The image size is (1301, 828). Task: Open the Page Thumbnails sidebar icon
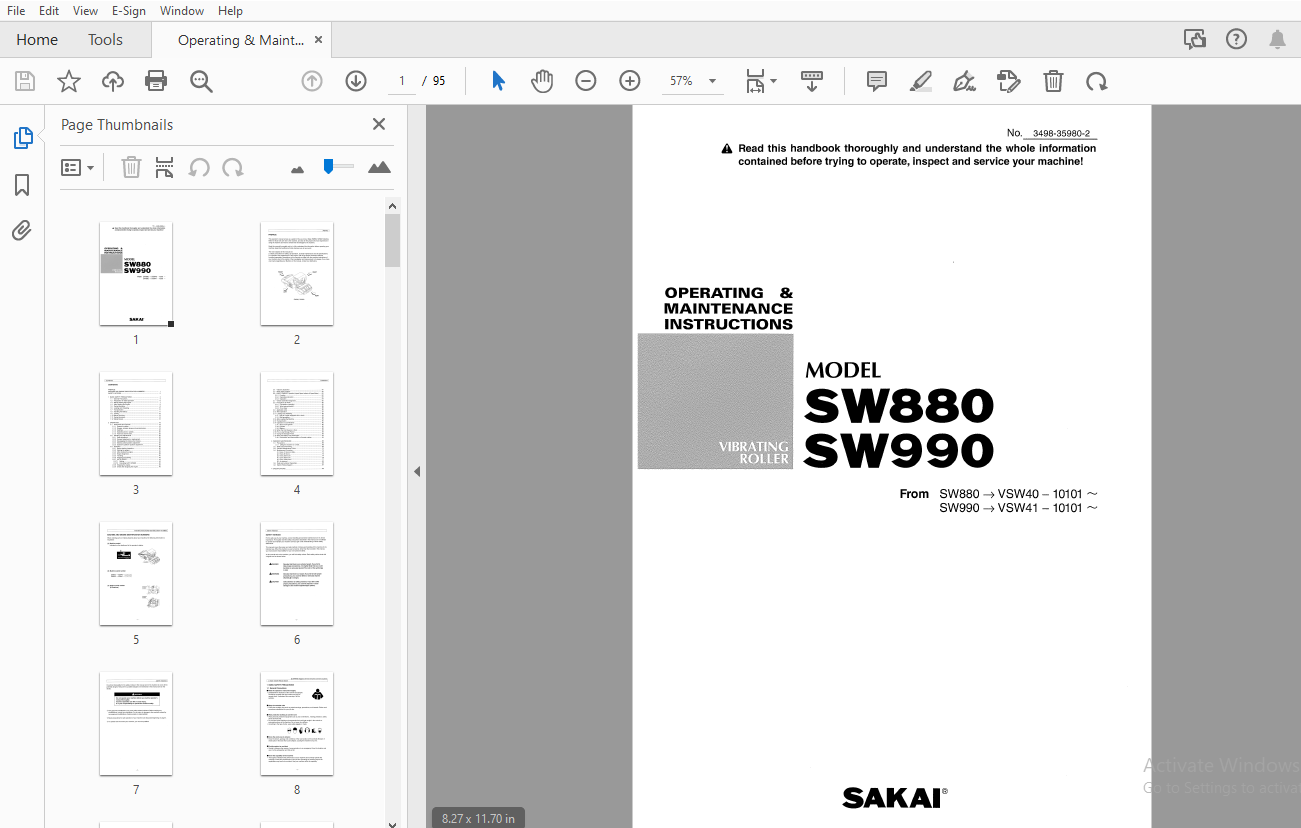(x=22, y=138)
